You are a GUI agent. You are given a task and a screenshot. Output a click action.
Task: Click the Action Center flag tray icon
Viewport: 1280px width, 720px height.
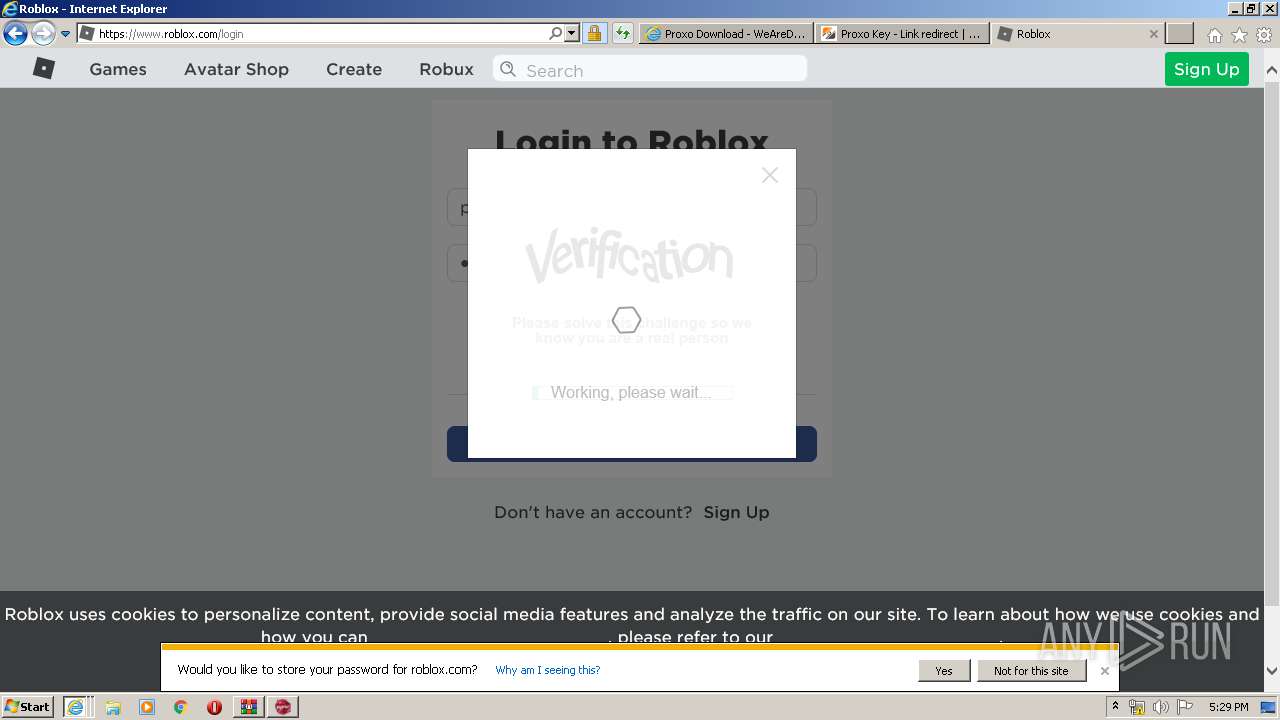[1184, 707]
